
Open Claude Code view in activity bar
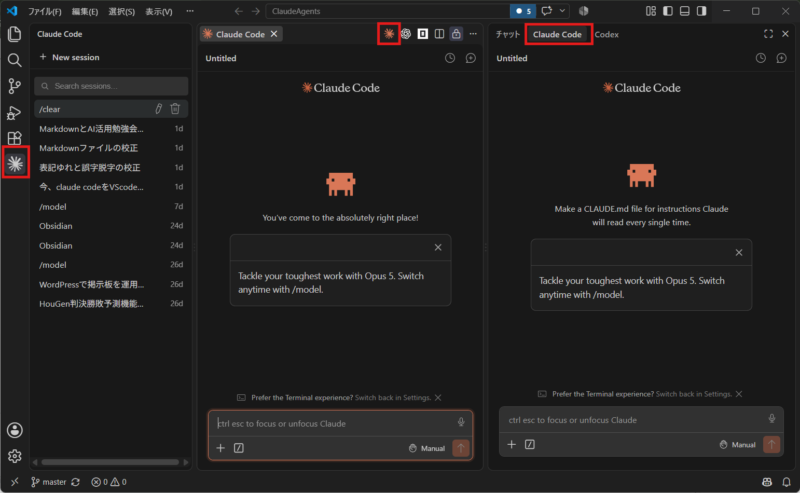[x=15, y=163]
